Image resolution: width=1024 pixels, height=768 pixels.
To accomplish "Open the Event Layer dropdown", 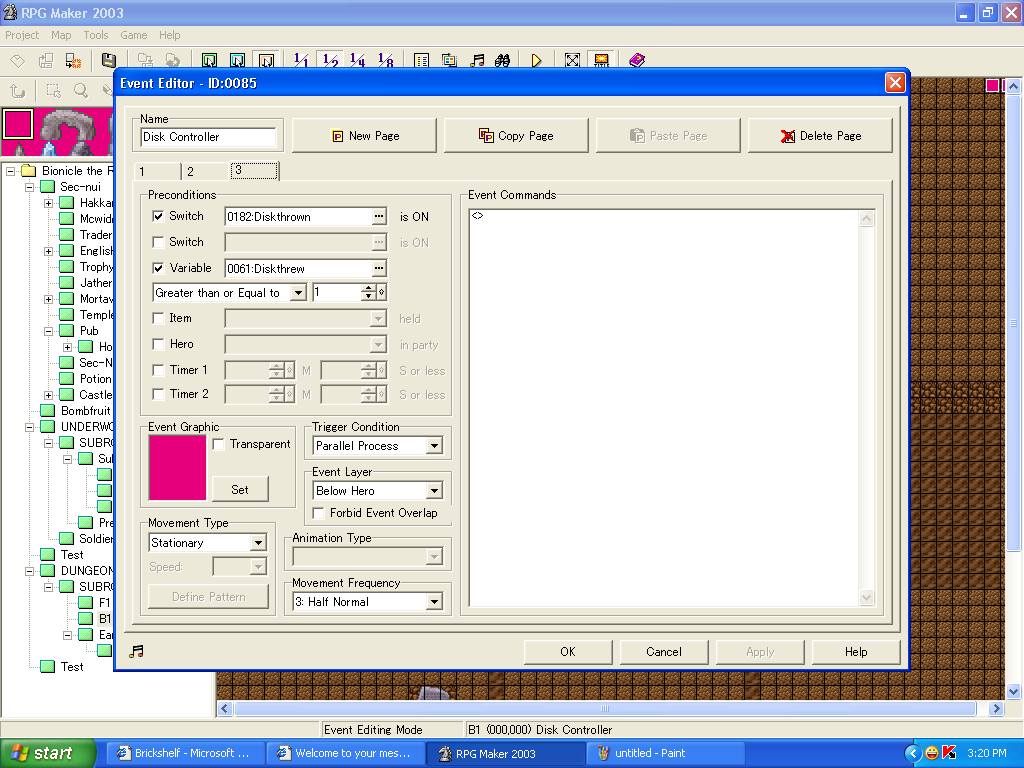I will tap(434, 490).
